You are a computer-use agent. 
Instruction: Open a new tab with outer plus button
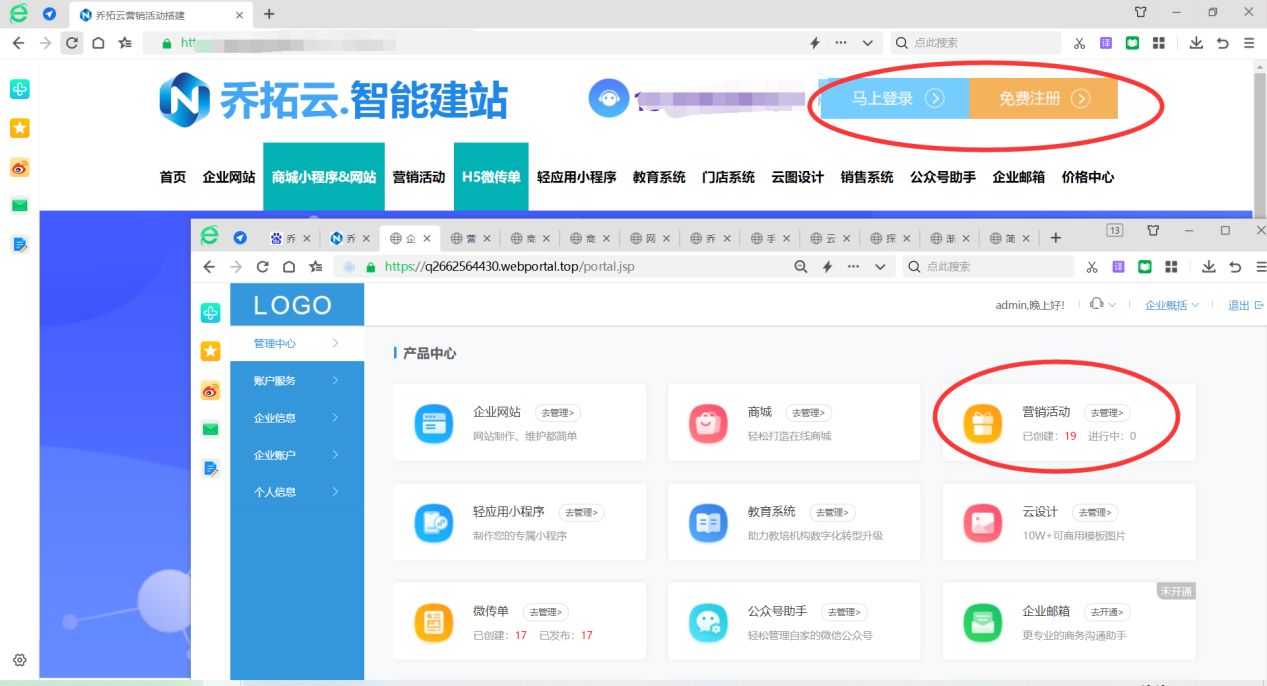pos(269,14)
